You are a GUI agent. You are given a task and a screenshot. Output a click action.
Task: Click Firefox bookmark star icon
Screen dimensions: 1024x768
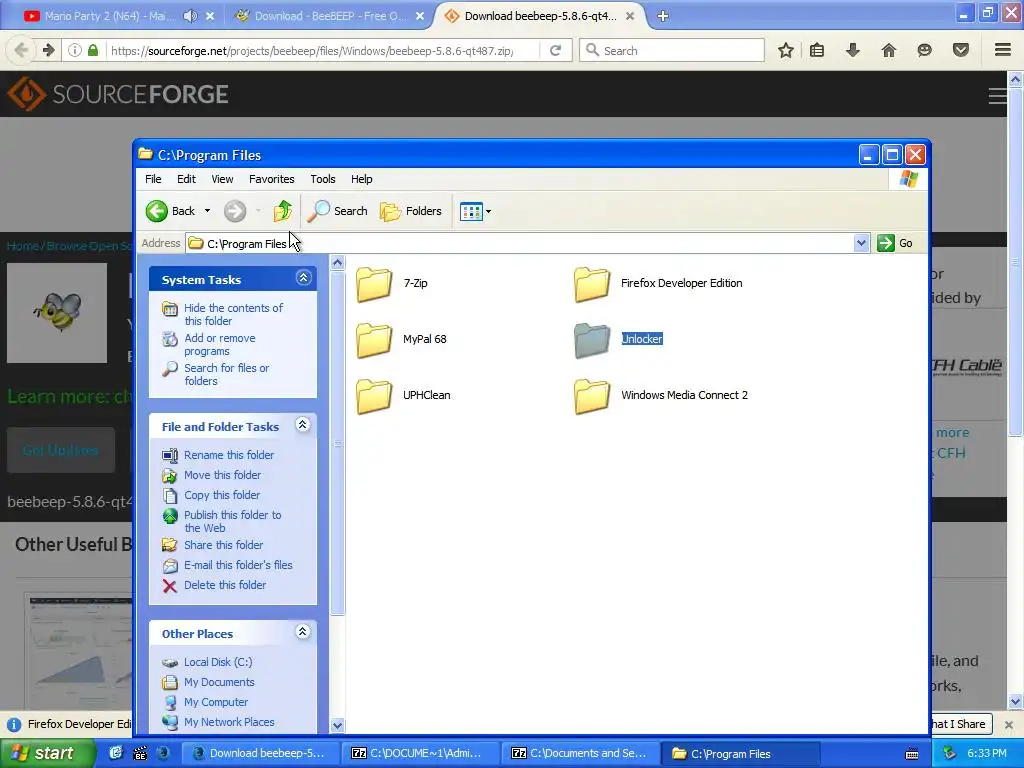(x=786, y=50)
